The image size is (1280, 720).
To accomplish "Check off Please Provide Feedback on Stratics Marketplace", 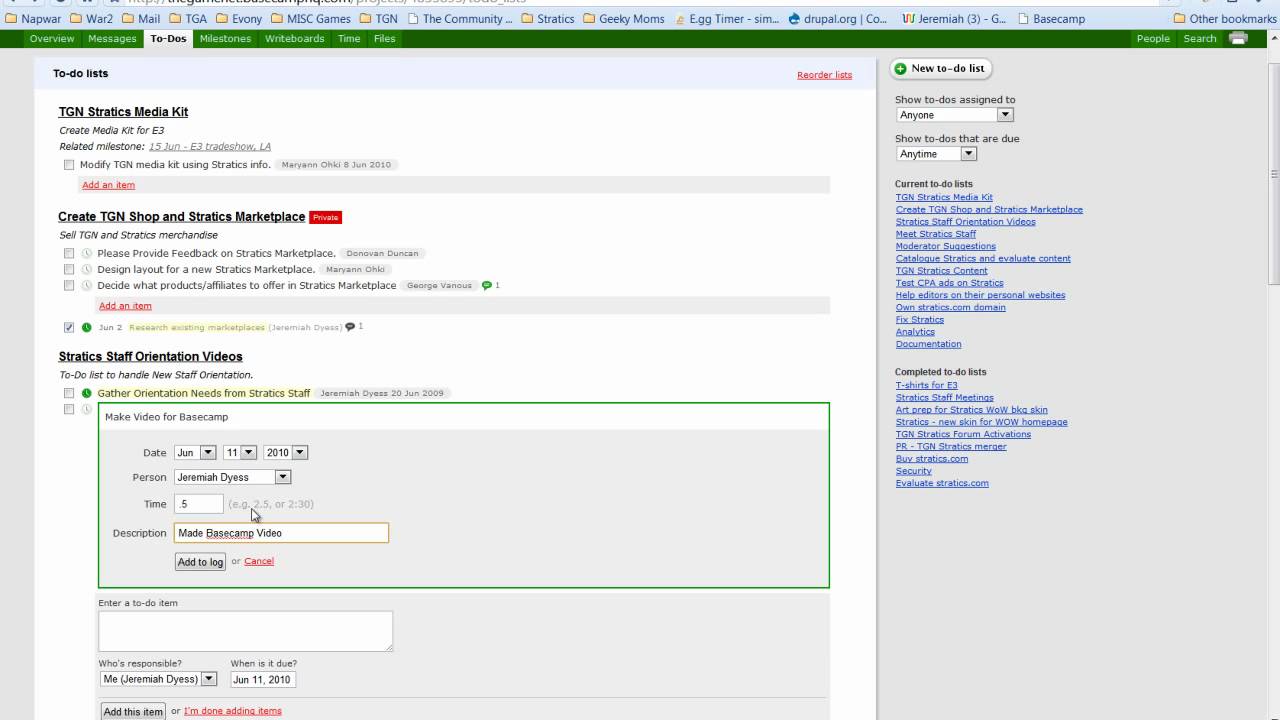I will [69, 253].
